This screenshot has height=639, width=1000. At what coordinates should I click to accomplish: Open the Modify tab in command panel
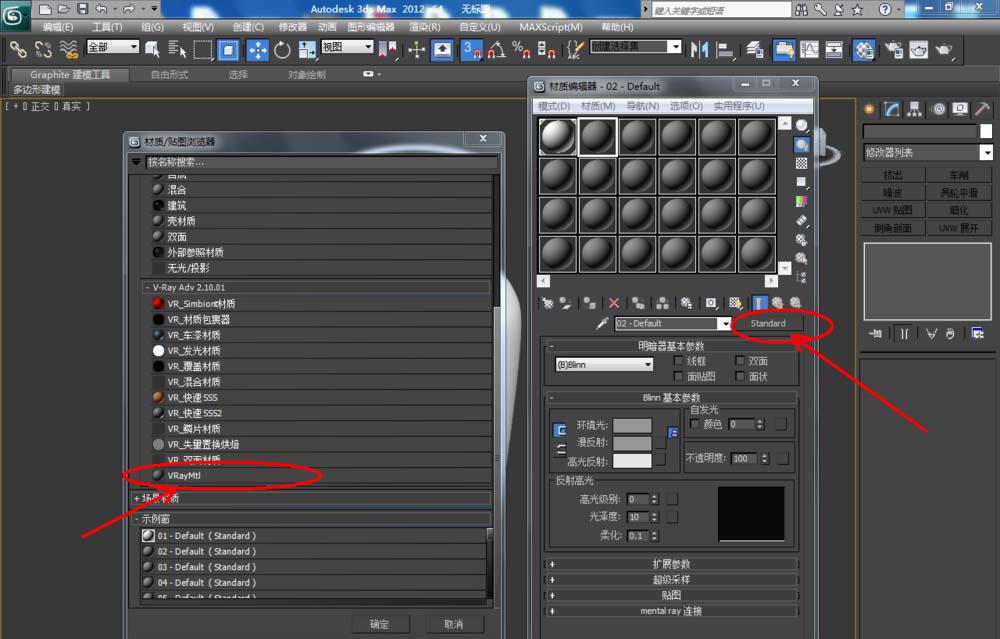(892, 109)
